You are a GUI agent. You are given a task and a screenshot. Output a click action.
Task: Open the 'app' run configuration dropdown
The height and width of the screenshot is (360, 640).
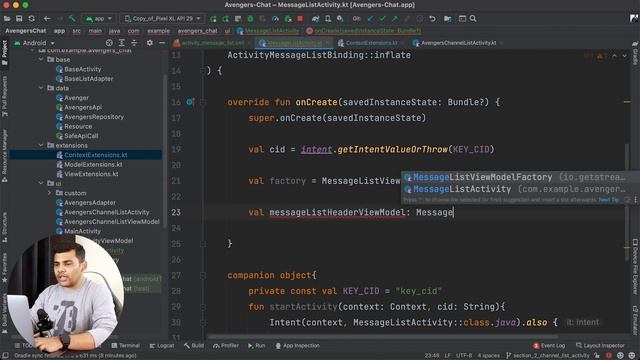[x=98, y=19]
